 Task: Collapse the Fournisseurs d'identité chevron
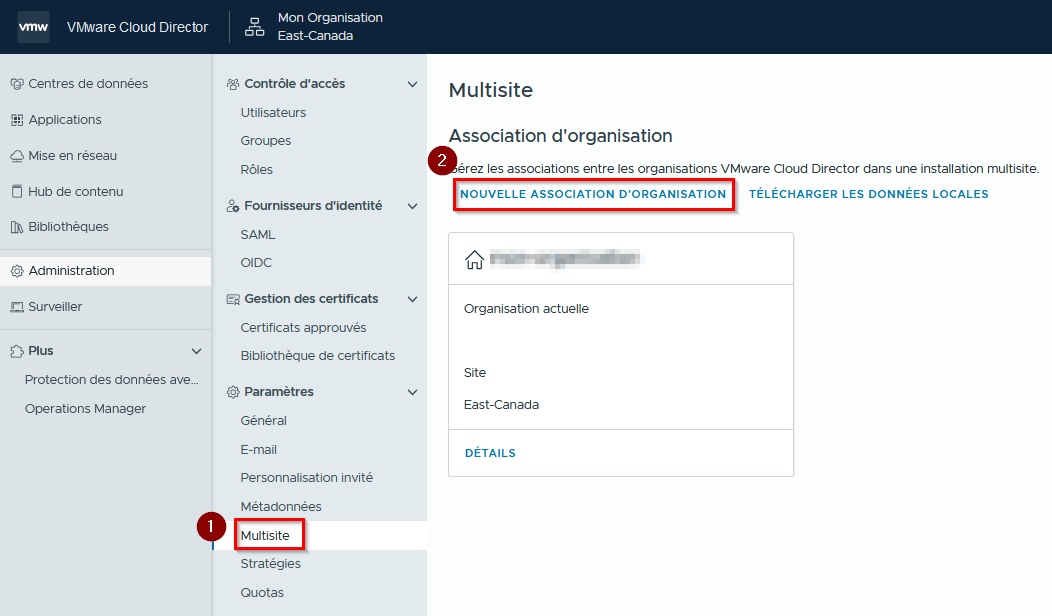click(x=413, y=206)
